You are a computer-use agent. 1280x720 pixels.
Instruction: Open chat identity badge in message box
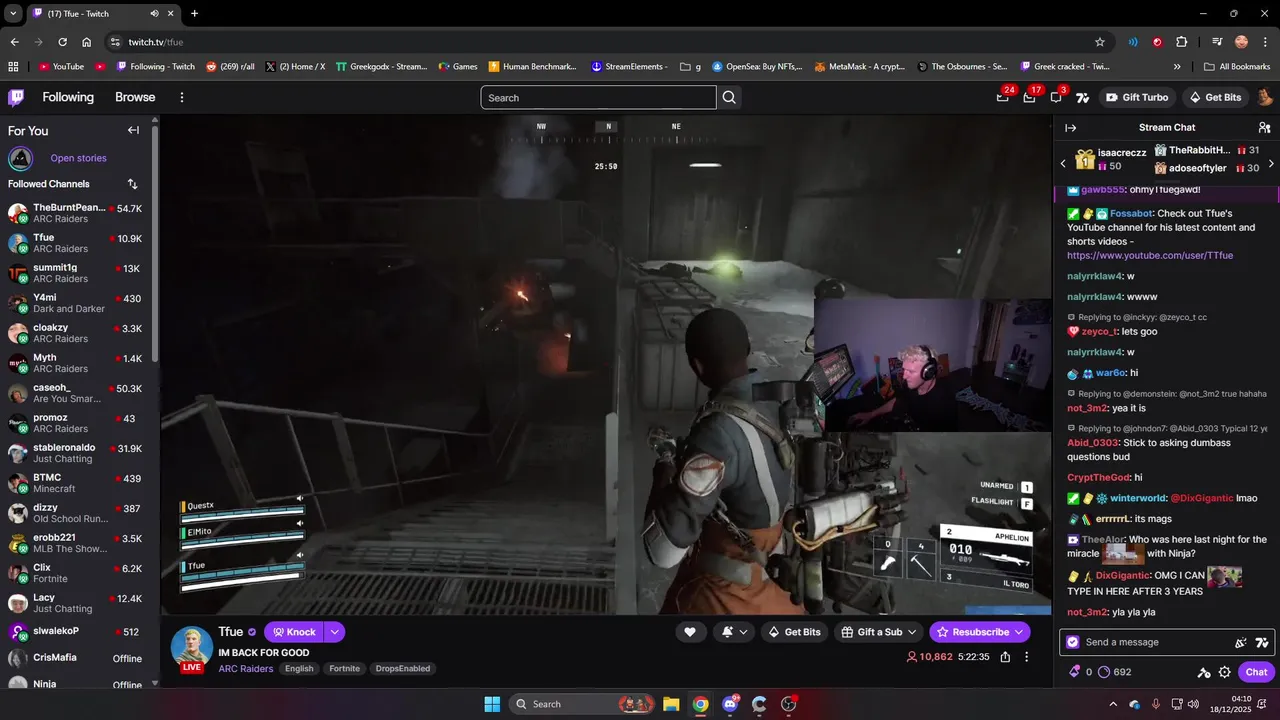1073,642
